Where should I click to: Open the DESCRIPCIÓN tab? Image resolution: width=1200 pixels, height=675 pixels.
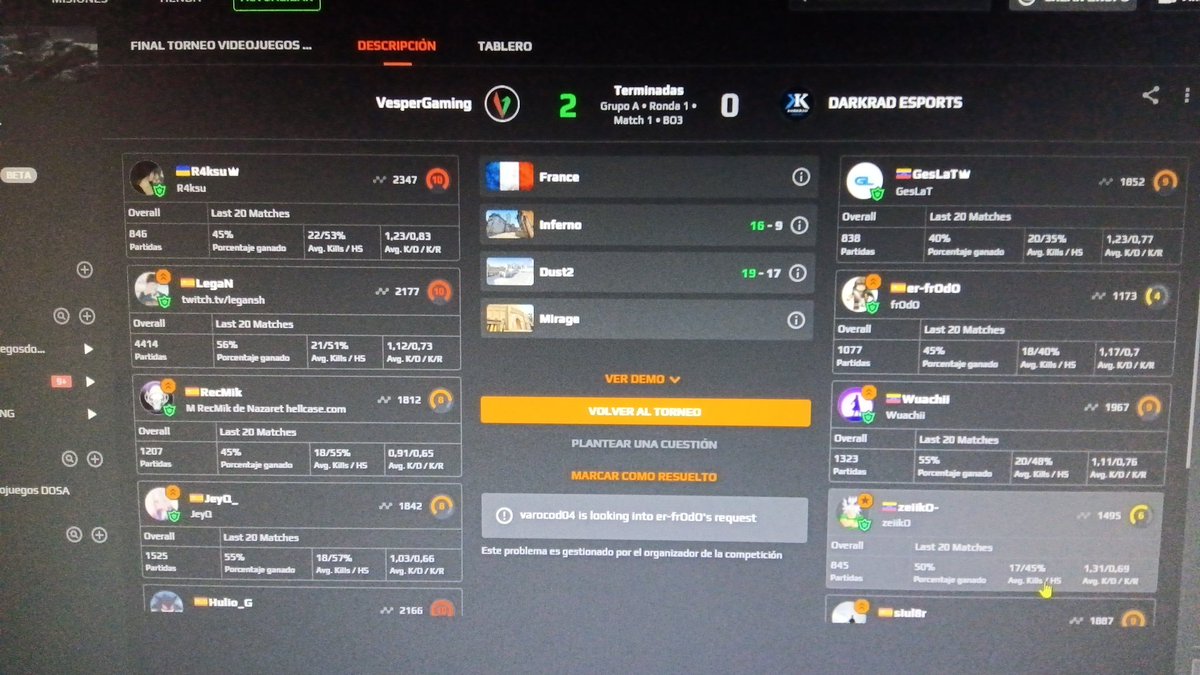point(396,46)
